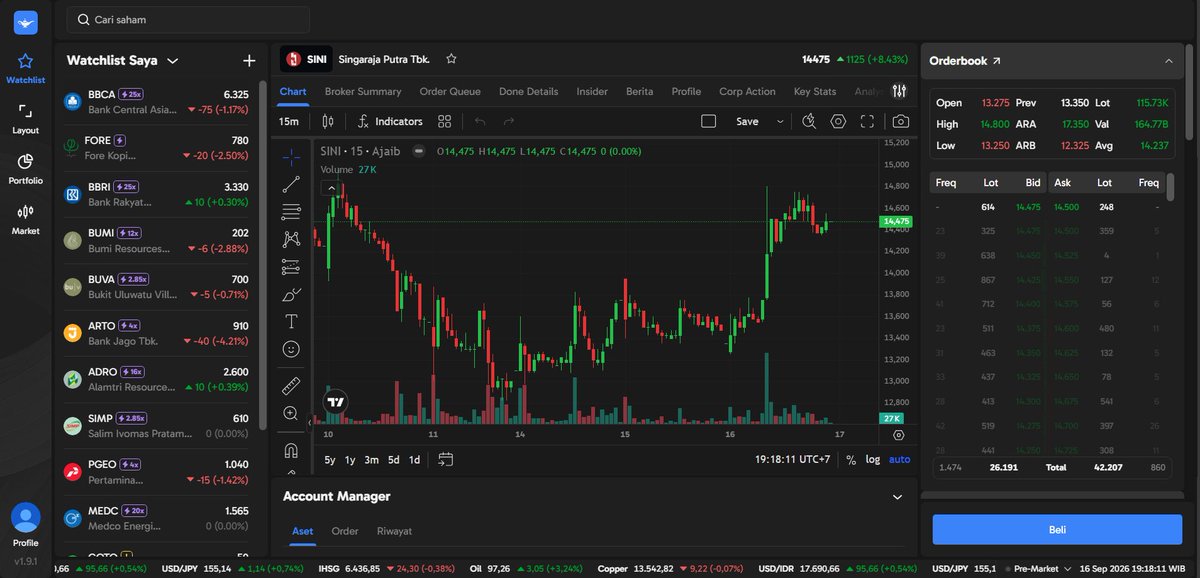Open the emoji icons tool
Image resolution: width=1200 pixels, height=578 pixels.
point(291,349)
